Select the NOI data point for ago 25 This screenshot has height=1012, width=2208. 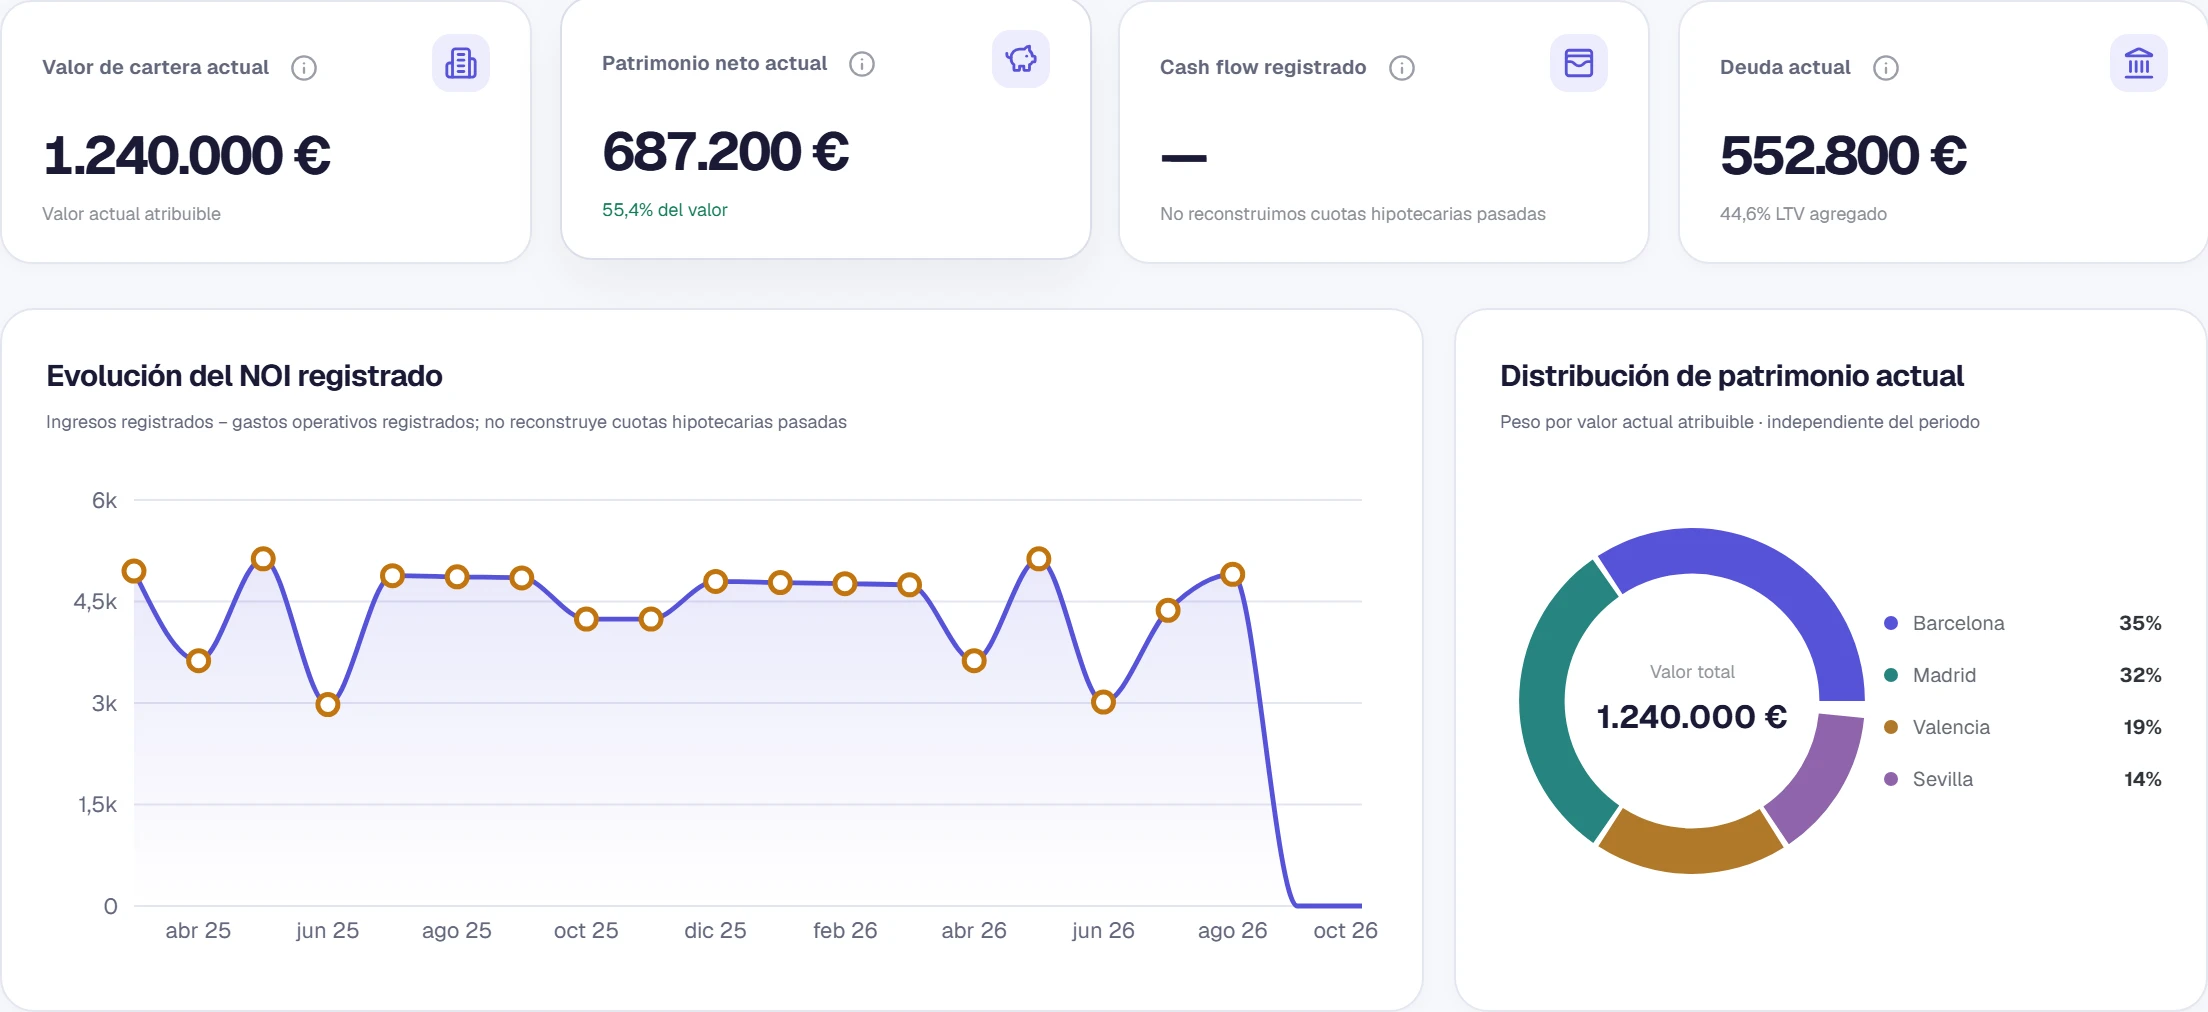[x=457, y=577]
